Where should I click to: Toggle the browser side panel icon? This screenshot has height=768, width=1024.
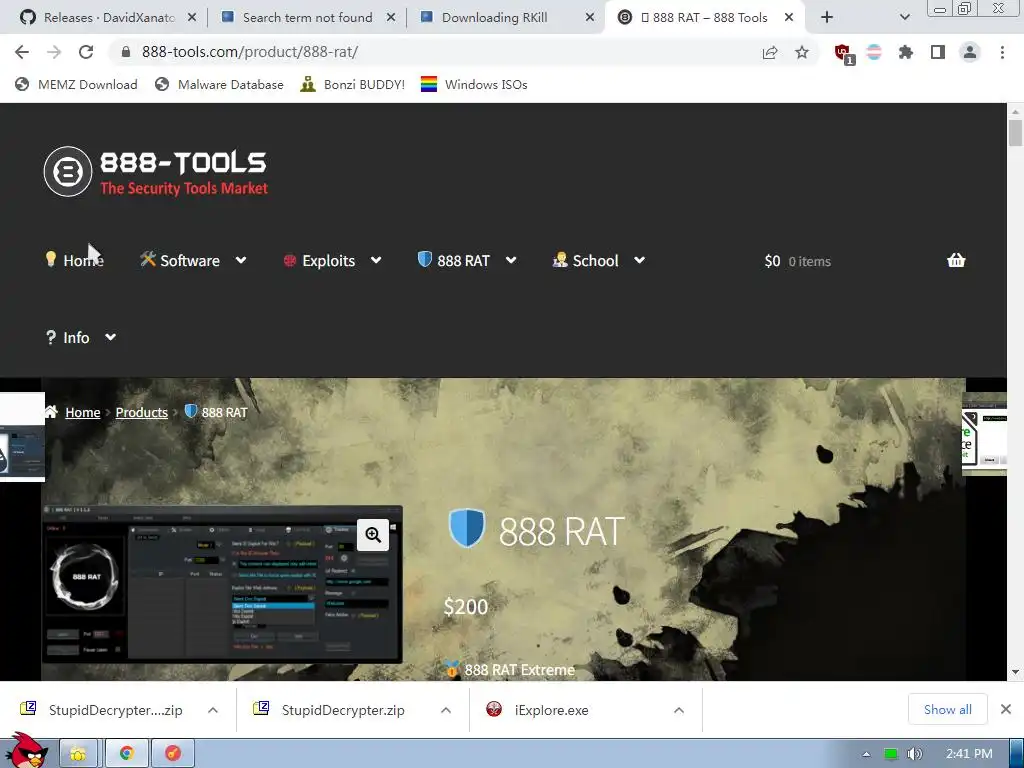pyautogui.click(x=938, y=52)
